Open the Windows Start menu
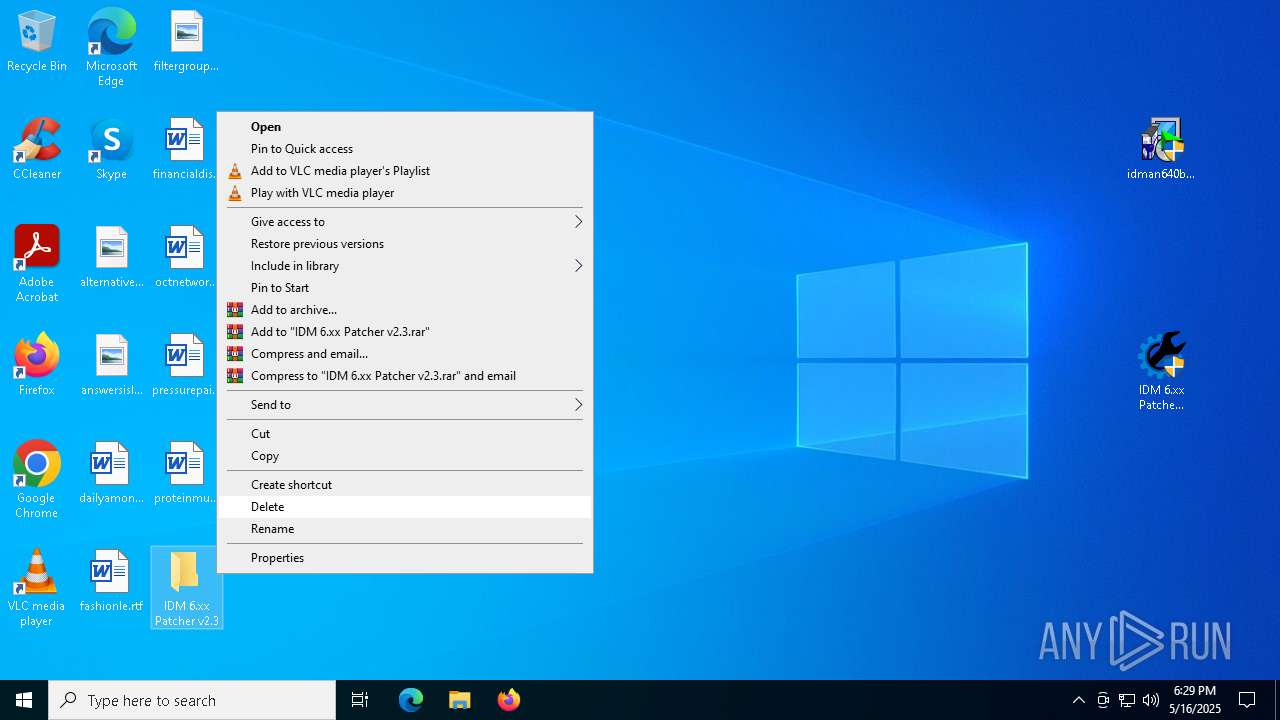 pos(24,700)
